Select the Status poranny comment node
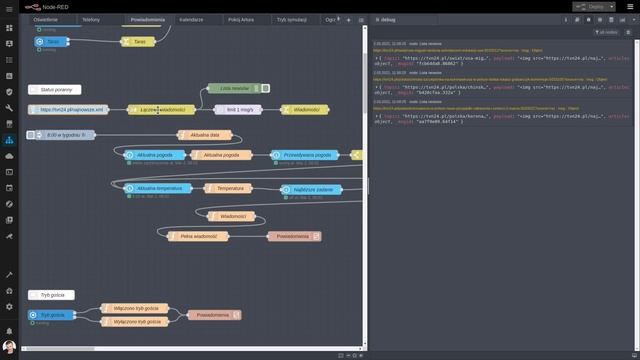 tap(55, 90)
